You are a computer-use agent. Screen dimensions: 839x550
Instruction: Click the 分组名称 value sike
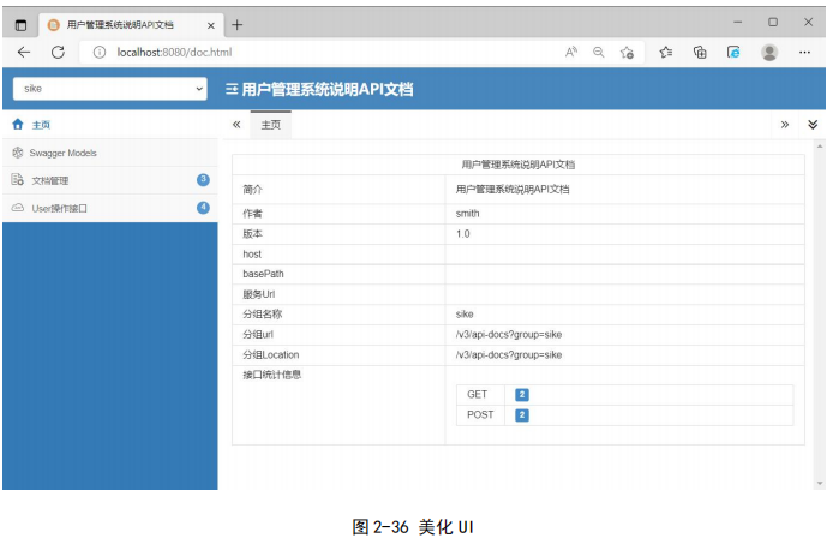(464, 314)
